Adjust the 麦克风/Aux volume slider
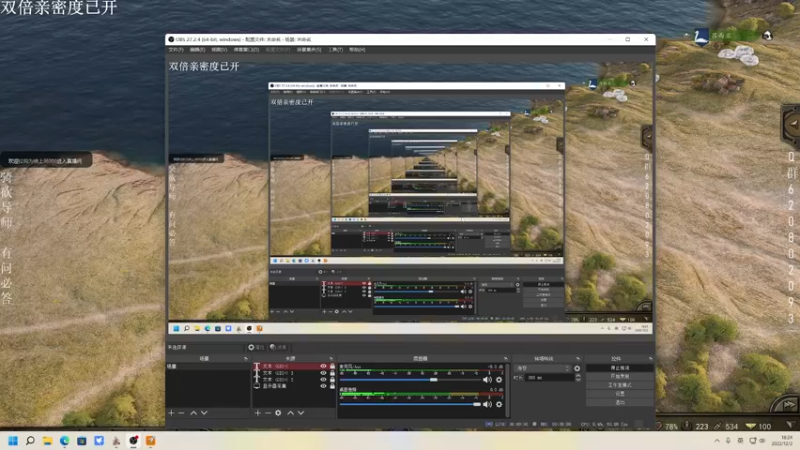Screen dimensions: 800x450 coord(411,380)
